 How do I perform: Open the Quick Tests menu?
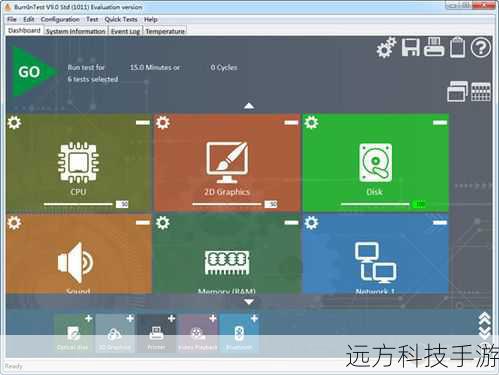121,20
